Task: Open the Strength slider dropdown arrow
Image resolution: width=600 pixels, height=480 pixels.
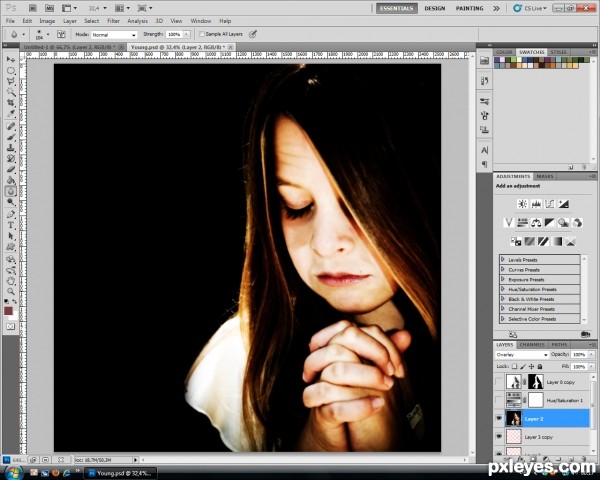Action: (x=186, y=34)
